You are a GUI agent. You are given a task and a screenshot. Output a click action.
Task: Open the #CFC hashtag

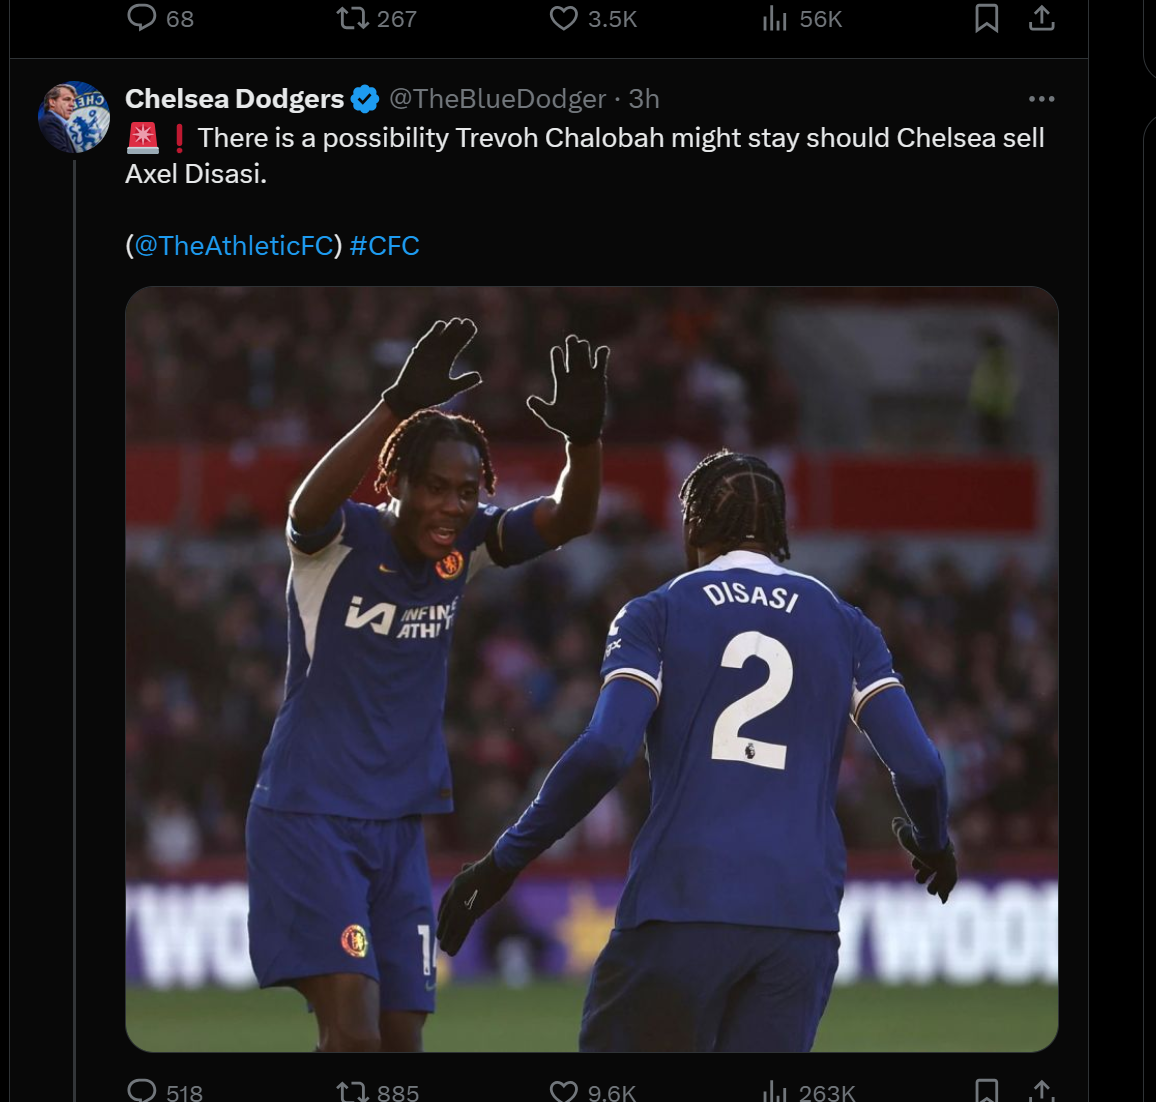(x=385, y=246)
